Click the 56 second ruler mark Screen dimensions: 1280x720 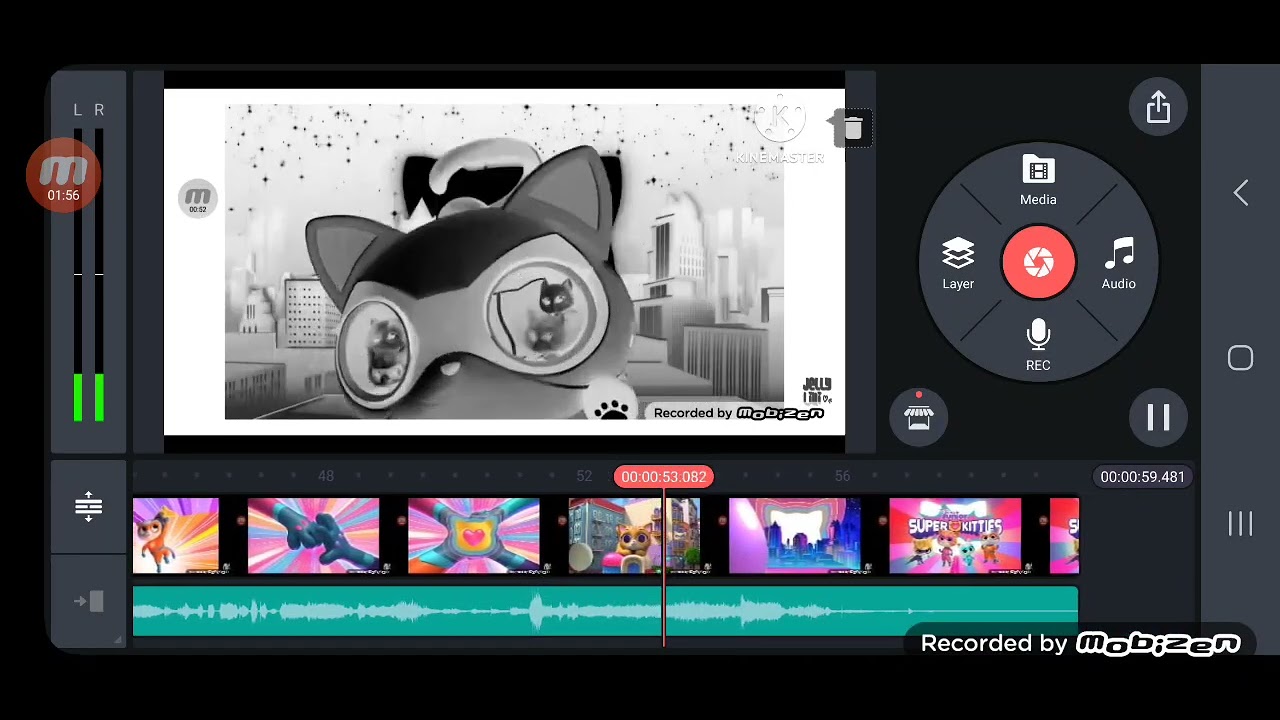[x=843, y=477]
